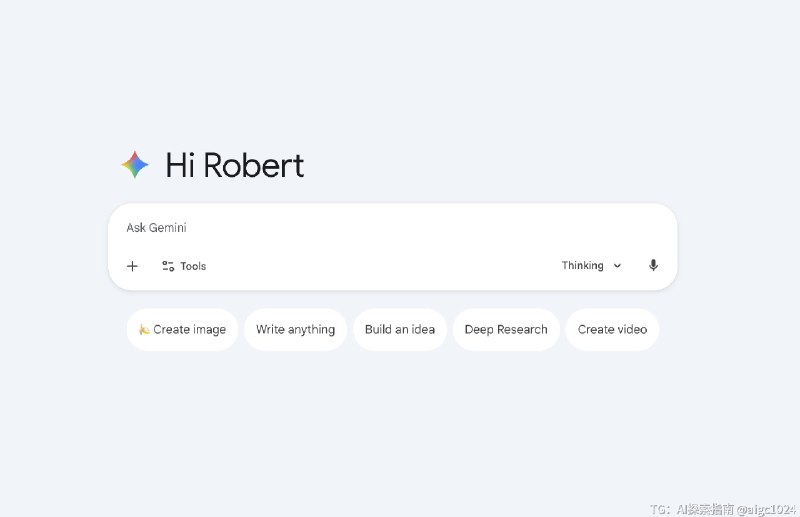Click empty space between Tools and Thinking

pyautogui.click(x=380, y=266)
